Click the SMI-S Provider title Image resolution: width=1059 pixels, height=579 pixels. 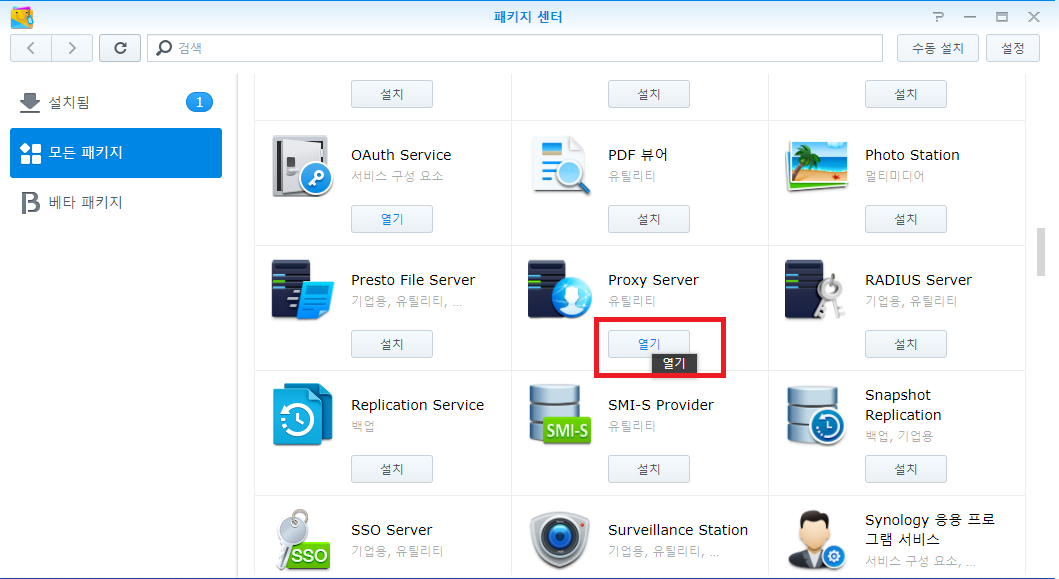point(661,405)
